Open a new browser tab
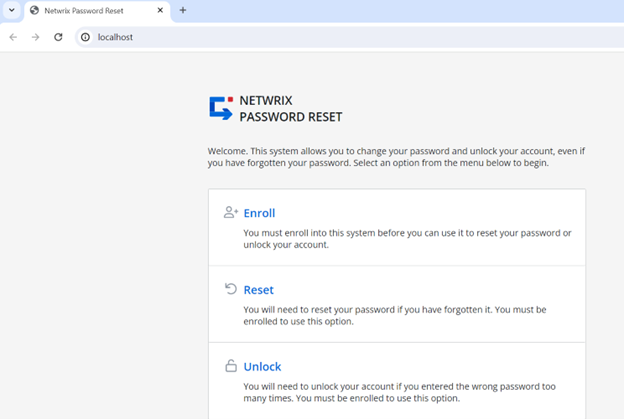624x419 pixels. click(183, 10)
